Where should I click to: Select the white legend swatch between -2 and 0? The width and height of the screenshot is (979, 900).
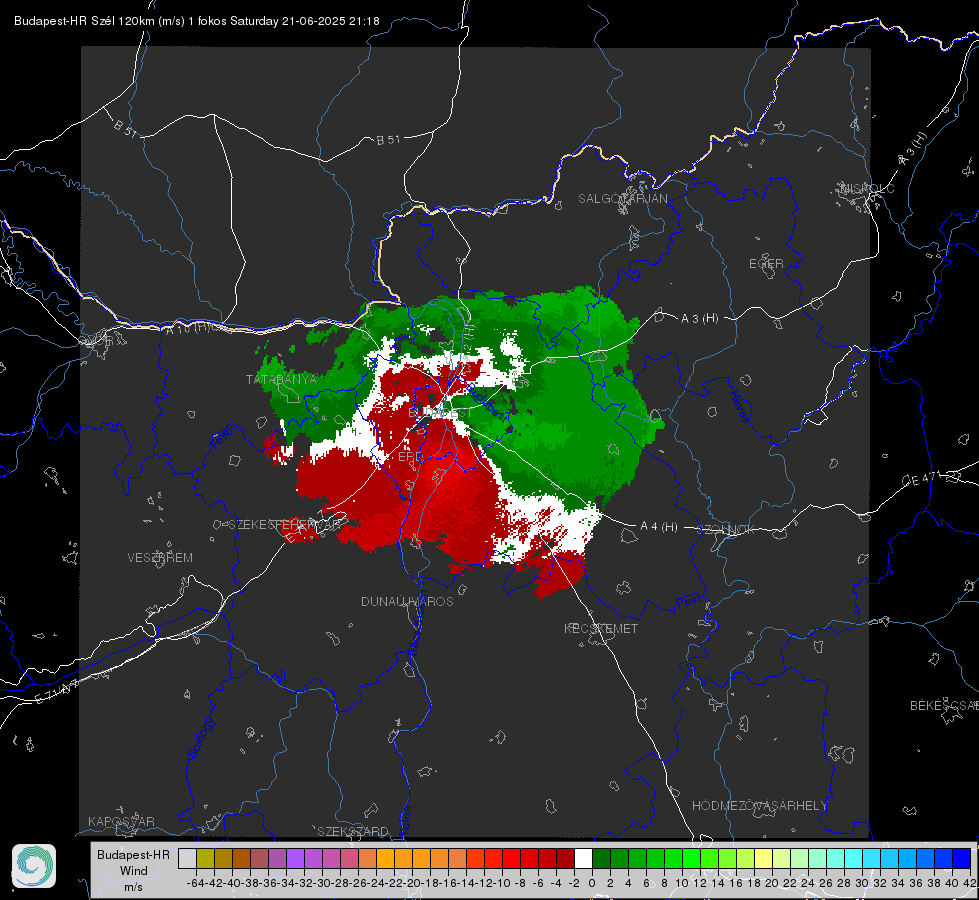pos(583,858)
